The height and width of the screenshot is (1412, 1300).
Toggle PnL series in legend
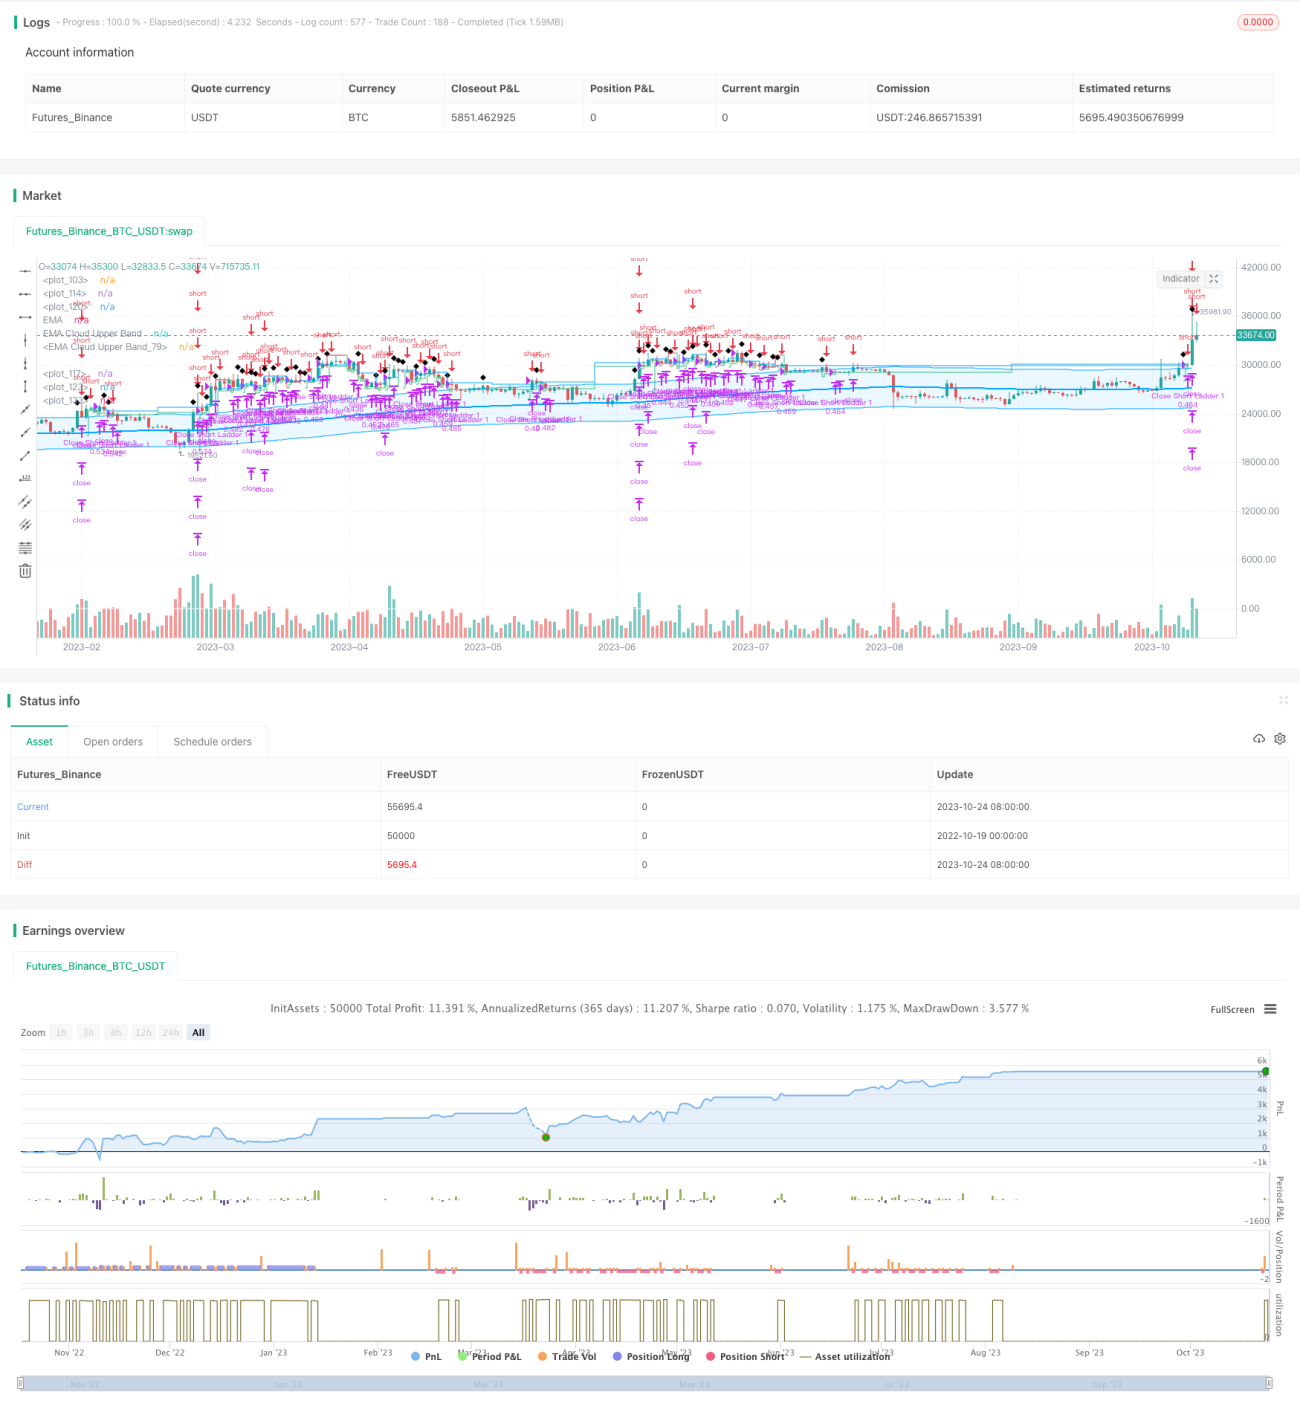point(426,1357)
